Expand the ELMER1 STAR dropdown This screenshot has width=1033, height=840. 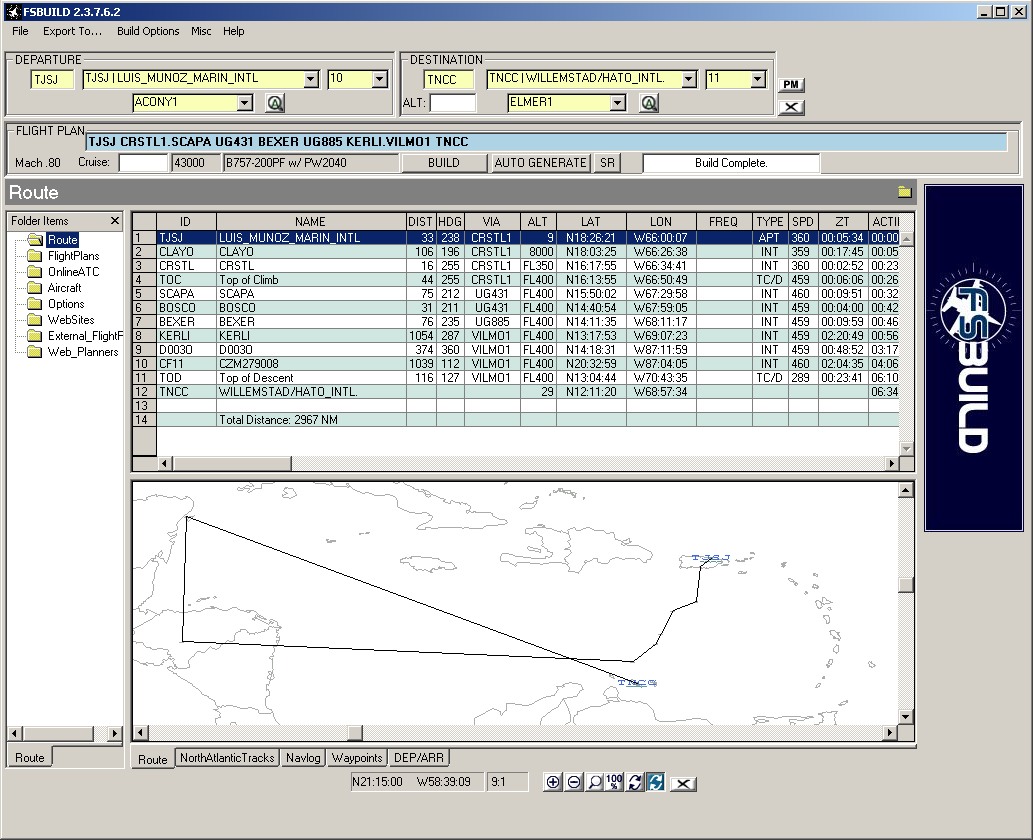[617, 103]
